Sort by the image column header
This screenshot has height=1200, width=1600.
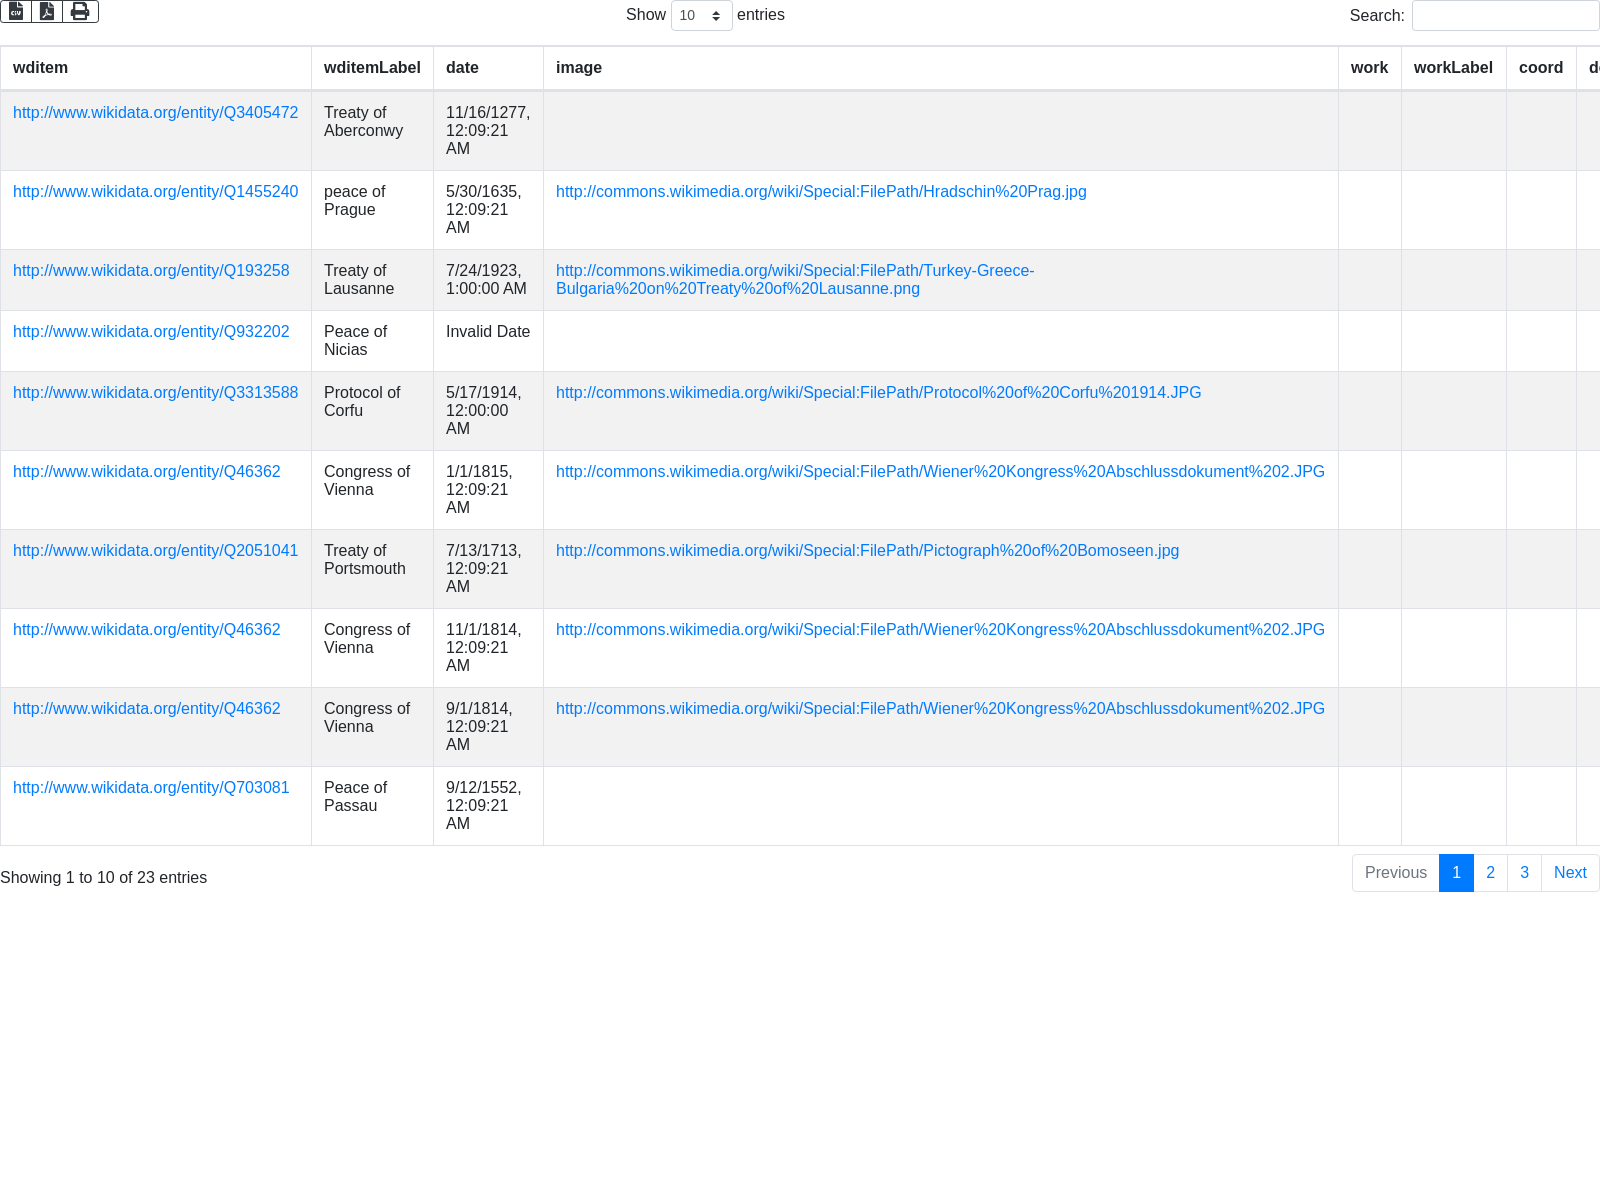(x=579, y=68)
